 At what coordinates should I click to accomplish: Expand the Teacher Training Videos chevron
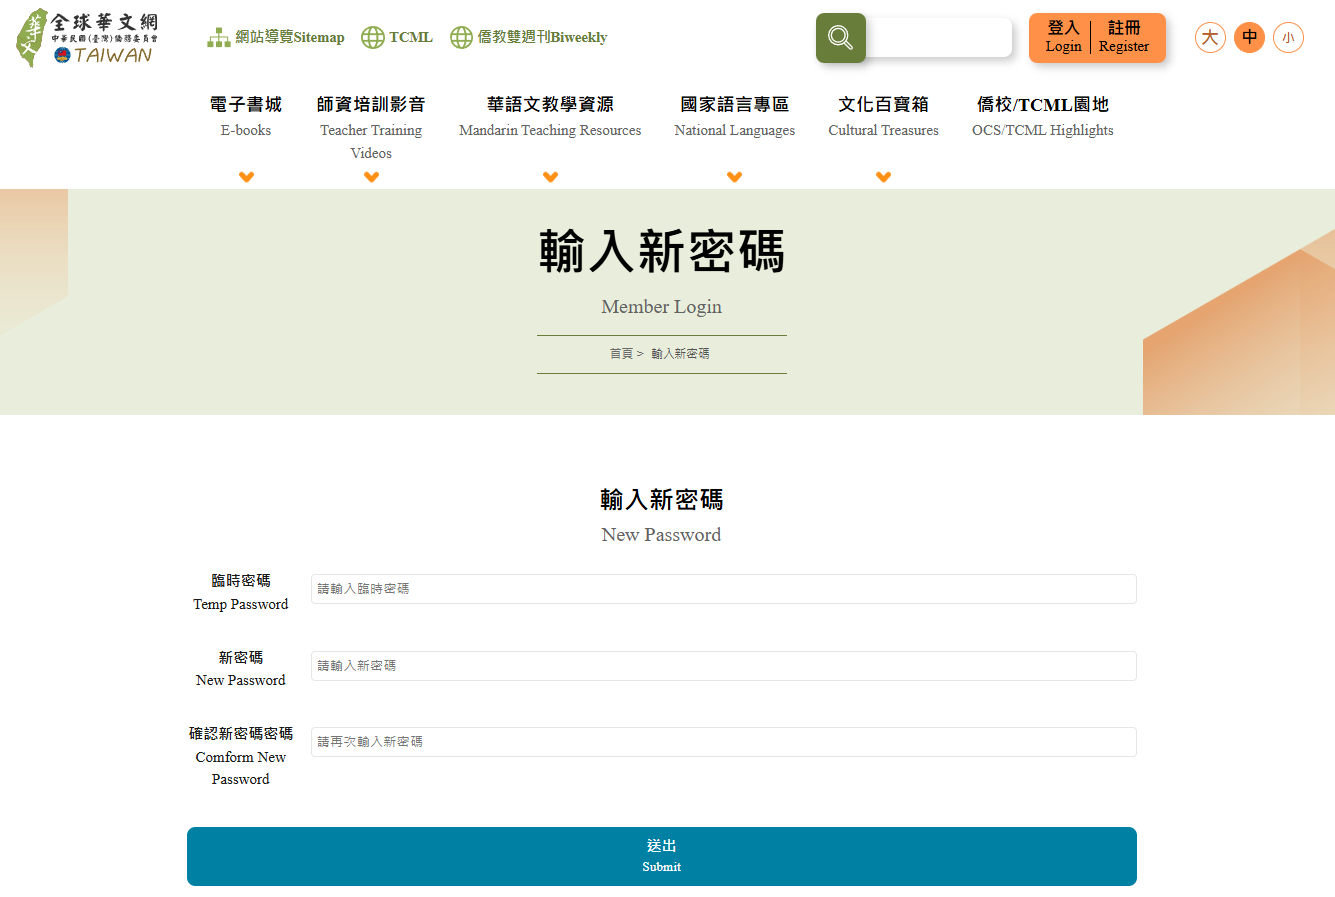(371, 177)
